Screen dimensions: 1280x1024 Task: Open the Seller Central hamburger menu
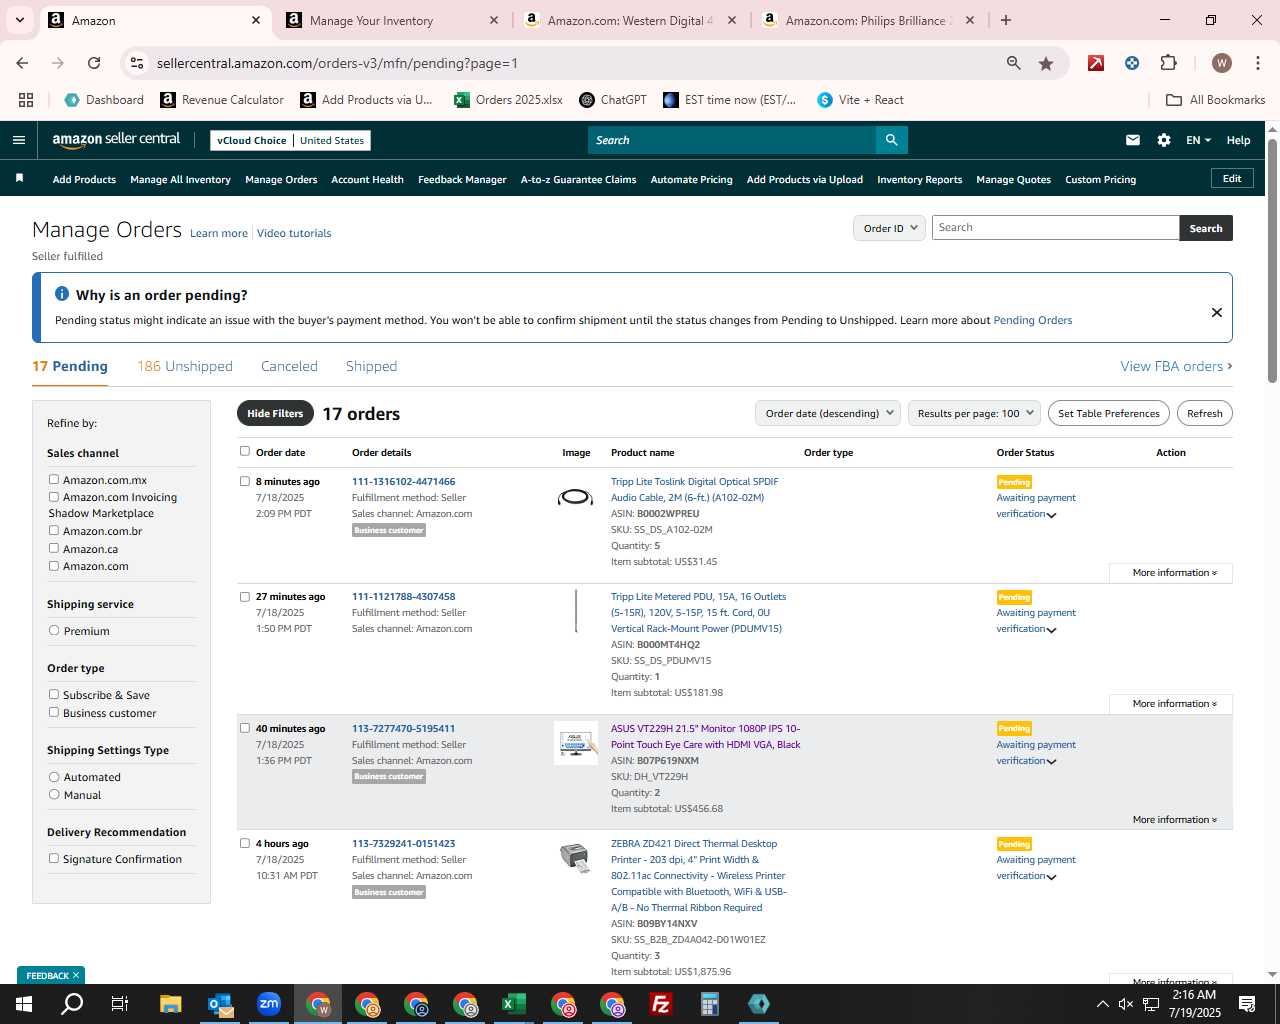tap(18, 140)
